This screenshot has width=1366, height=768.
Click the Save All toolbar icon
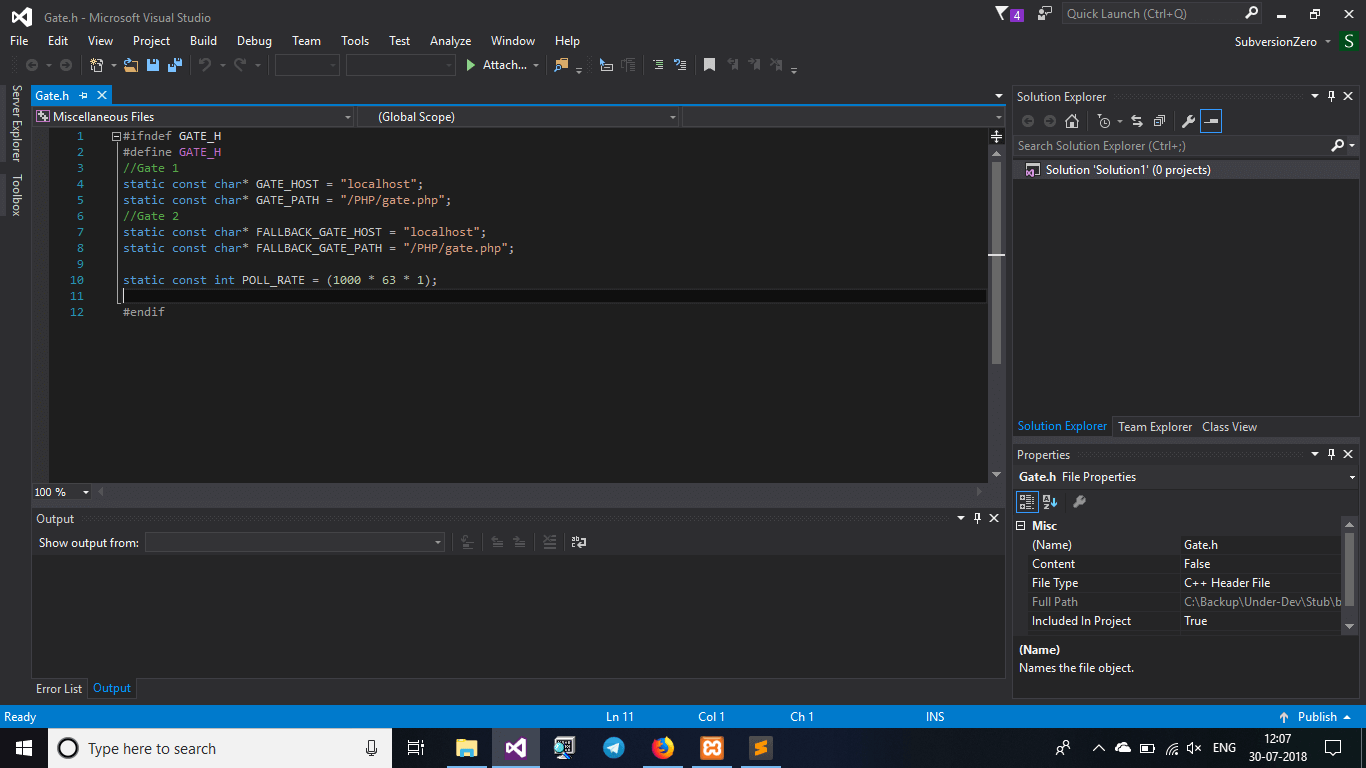tap(175, 65)
